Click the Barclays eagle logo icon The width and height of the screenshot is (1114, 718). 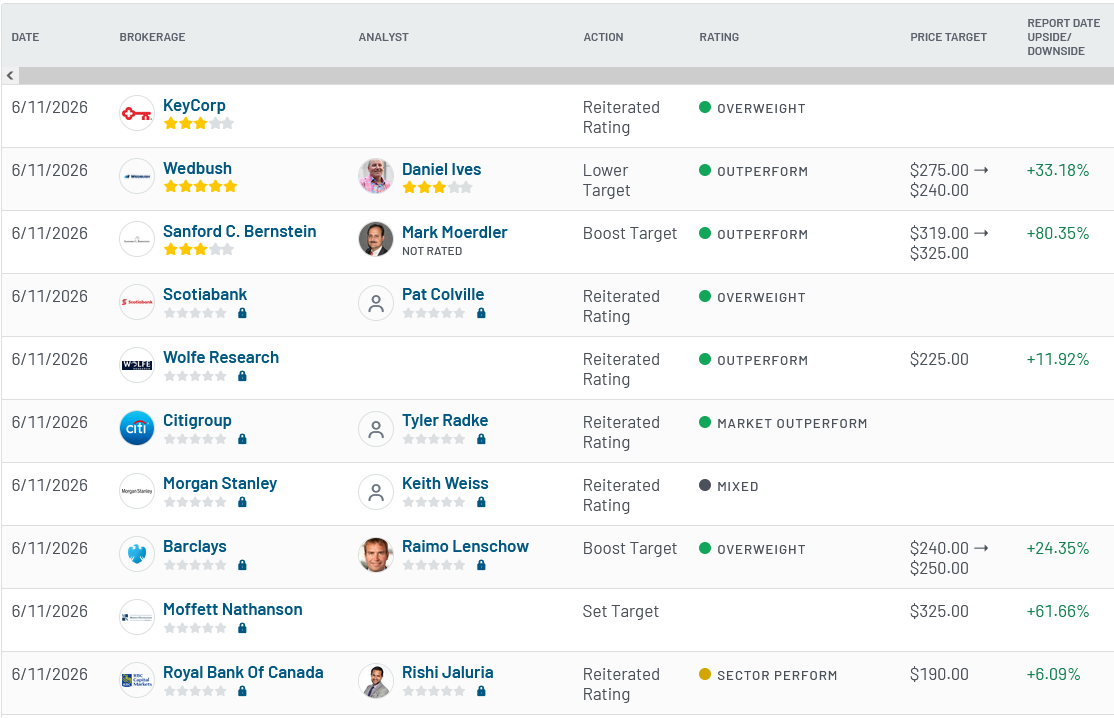[x=136, y=554]
